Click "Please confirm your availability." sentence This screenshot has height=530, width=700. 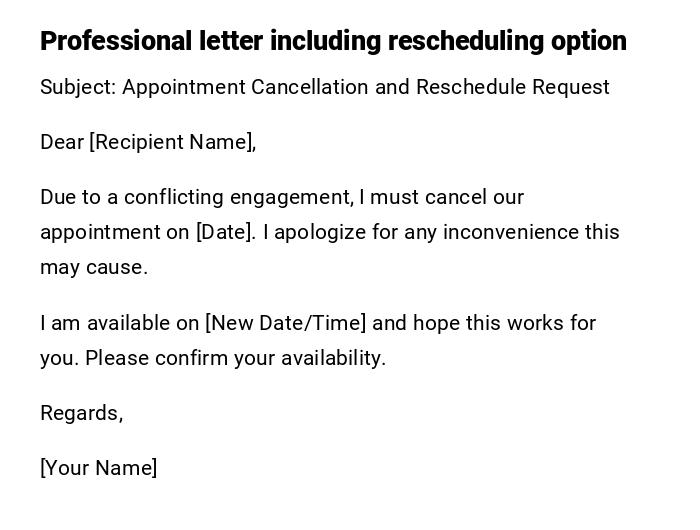[235, 358]
